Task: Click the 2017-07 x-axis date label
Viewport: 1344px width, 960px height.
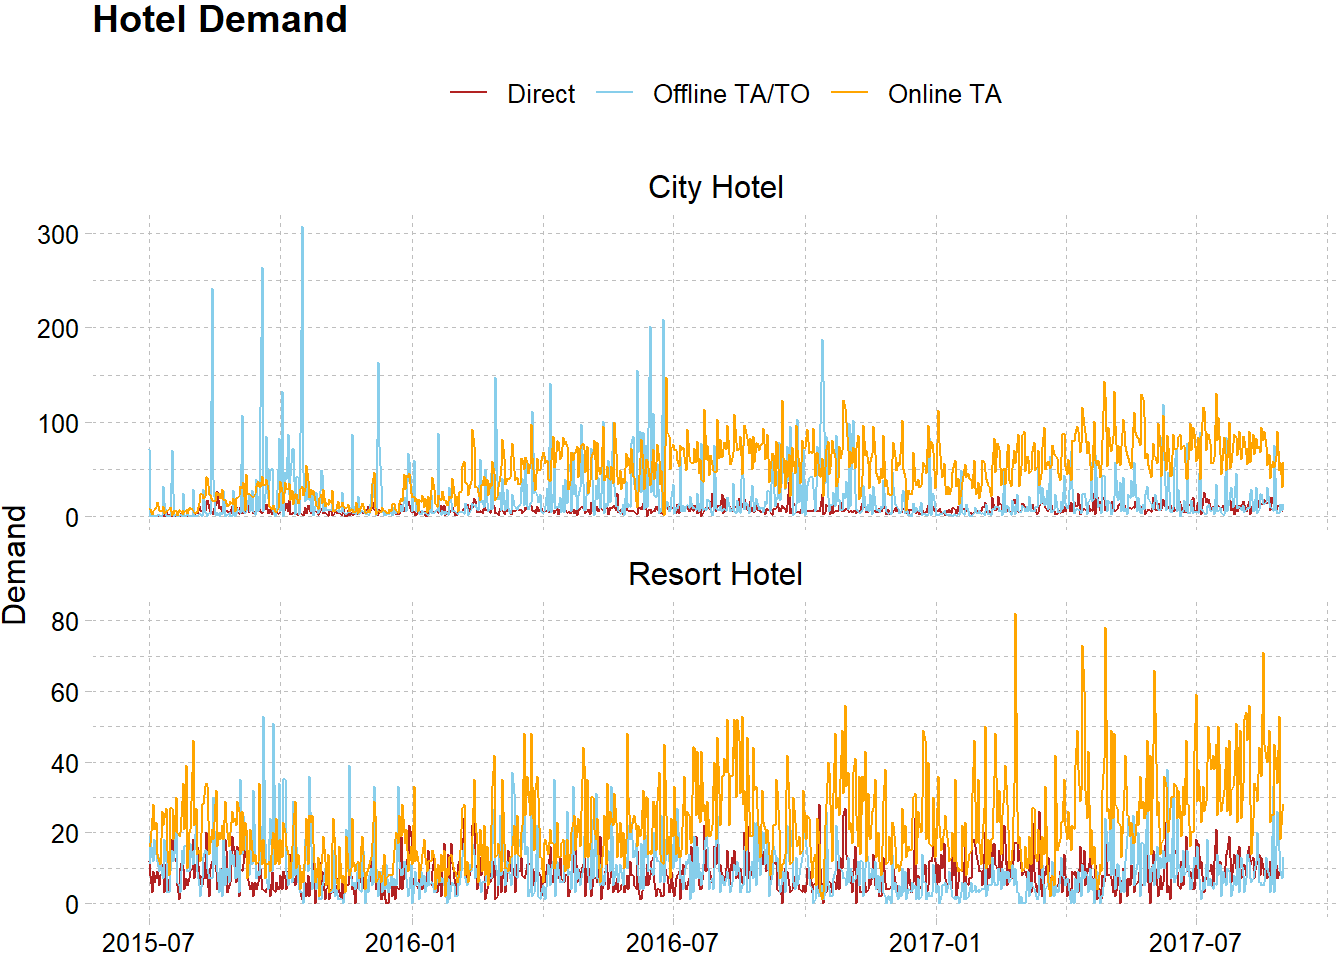Action: click(1195, 942)
